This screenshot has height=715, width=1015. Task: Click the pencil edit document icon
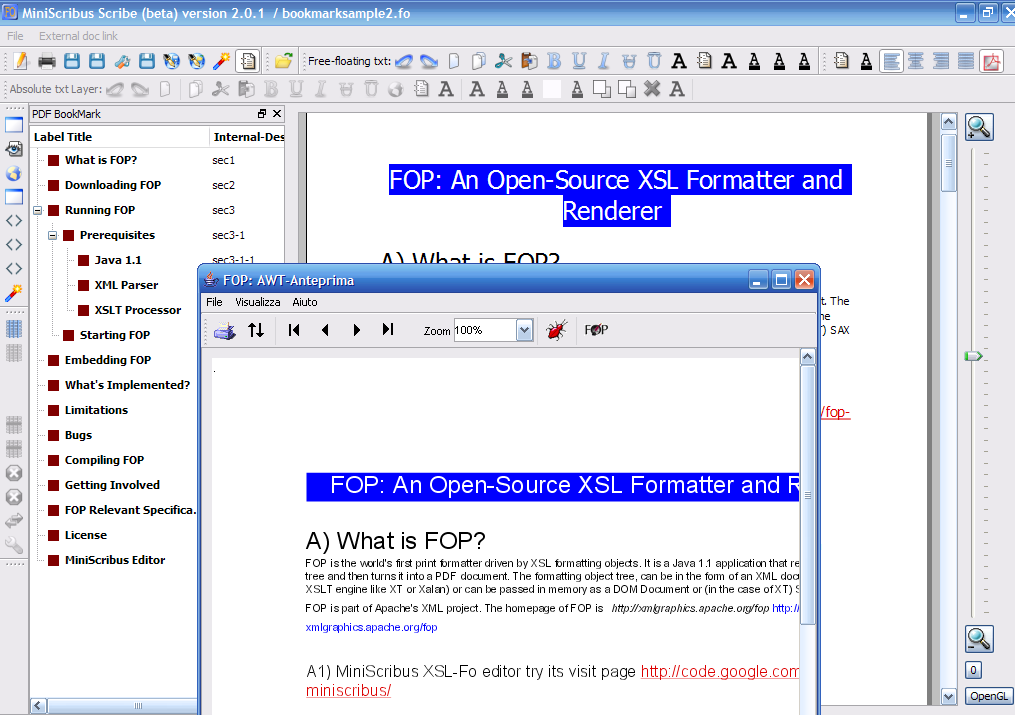click(21, 61)
